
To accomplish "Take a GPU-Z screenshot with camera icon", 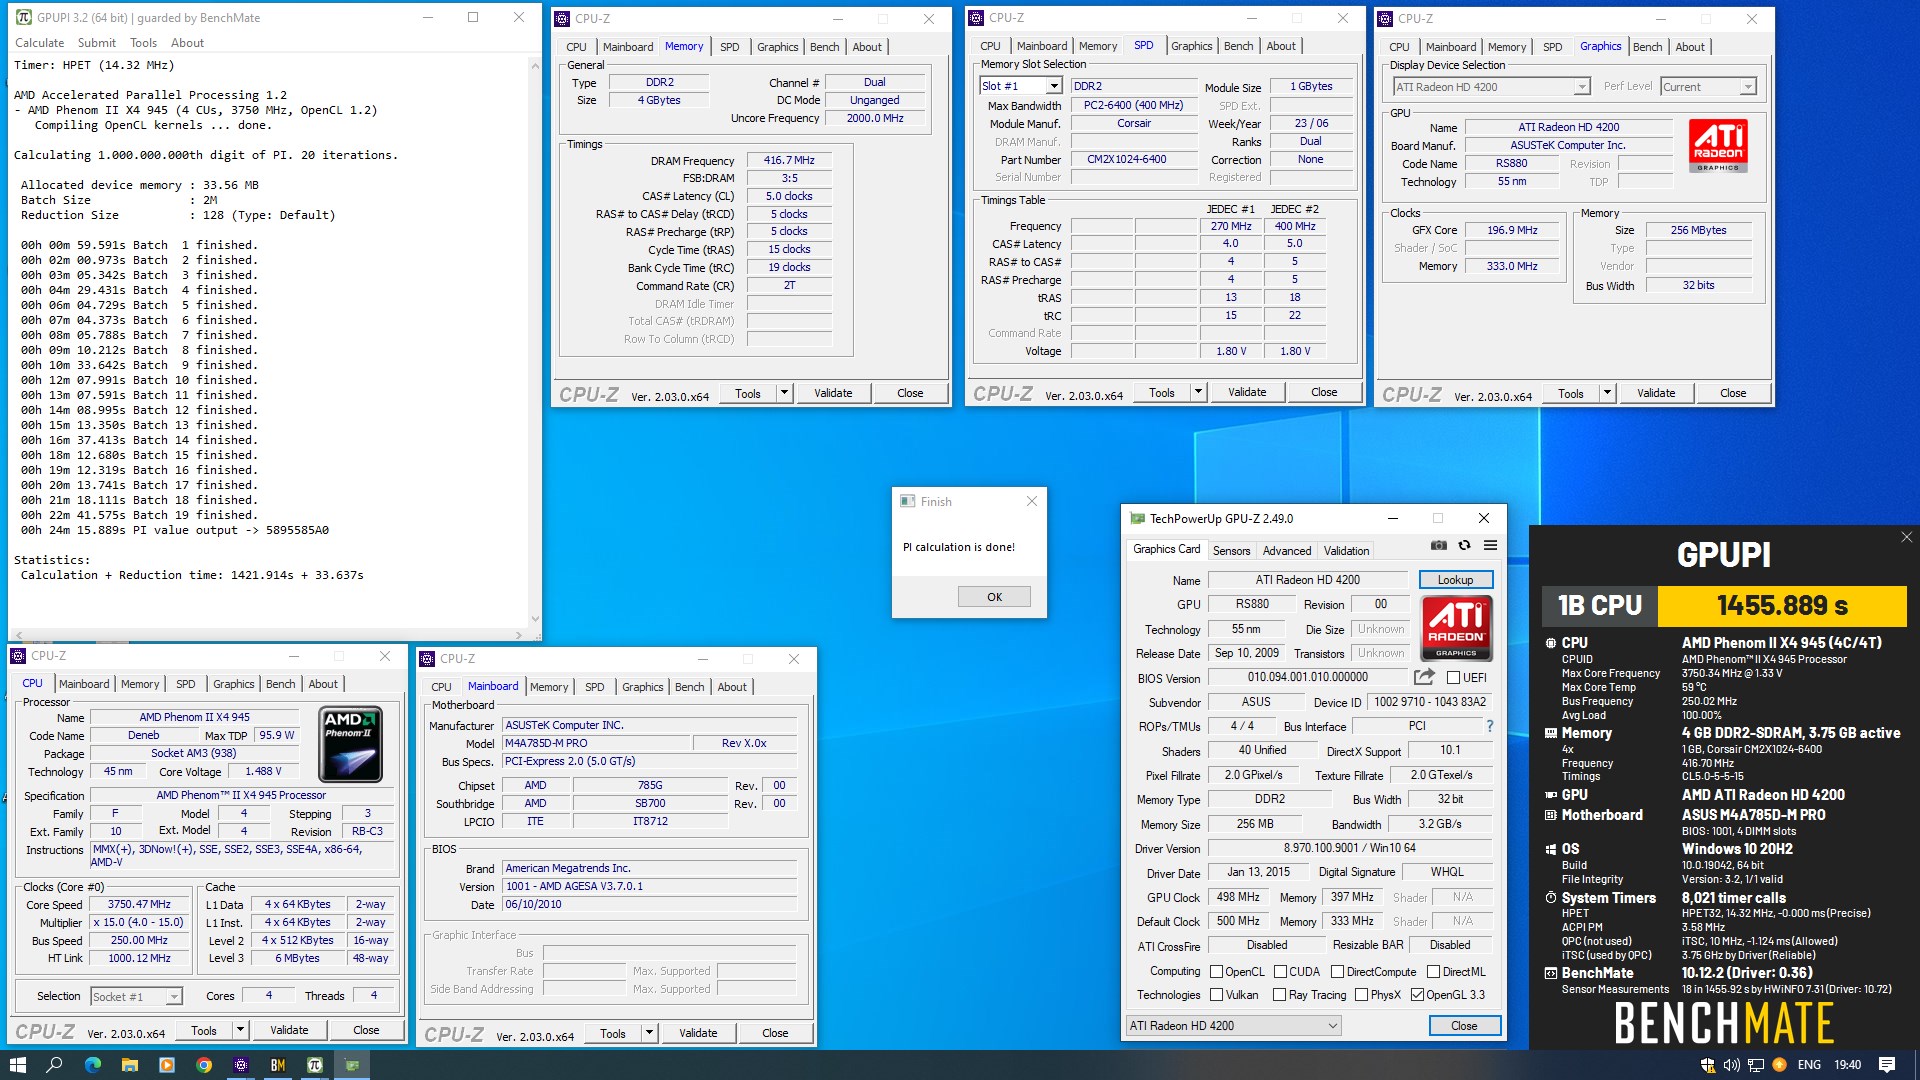I will (x=1438, y=546).
